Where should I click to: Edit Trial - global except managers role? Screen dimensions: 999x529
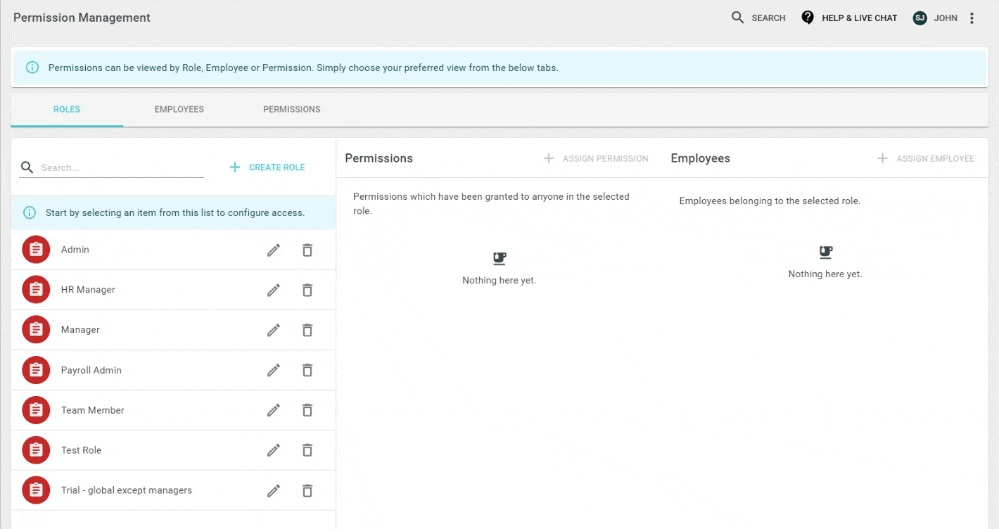[273, 491]
